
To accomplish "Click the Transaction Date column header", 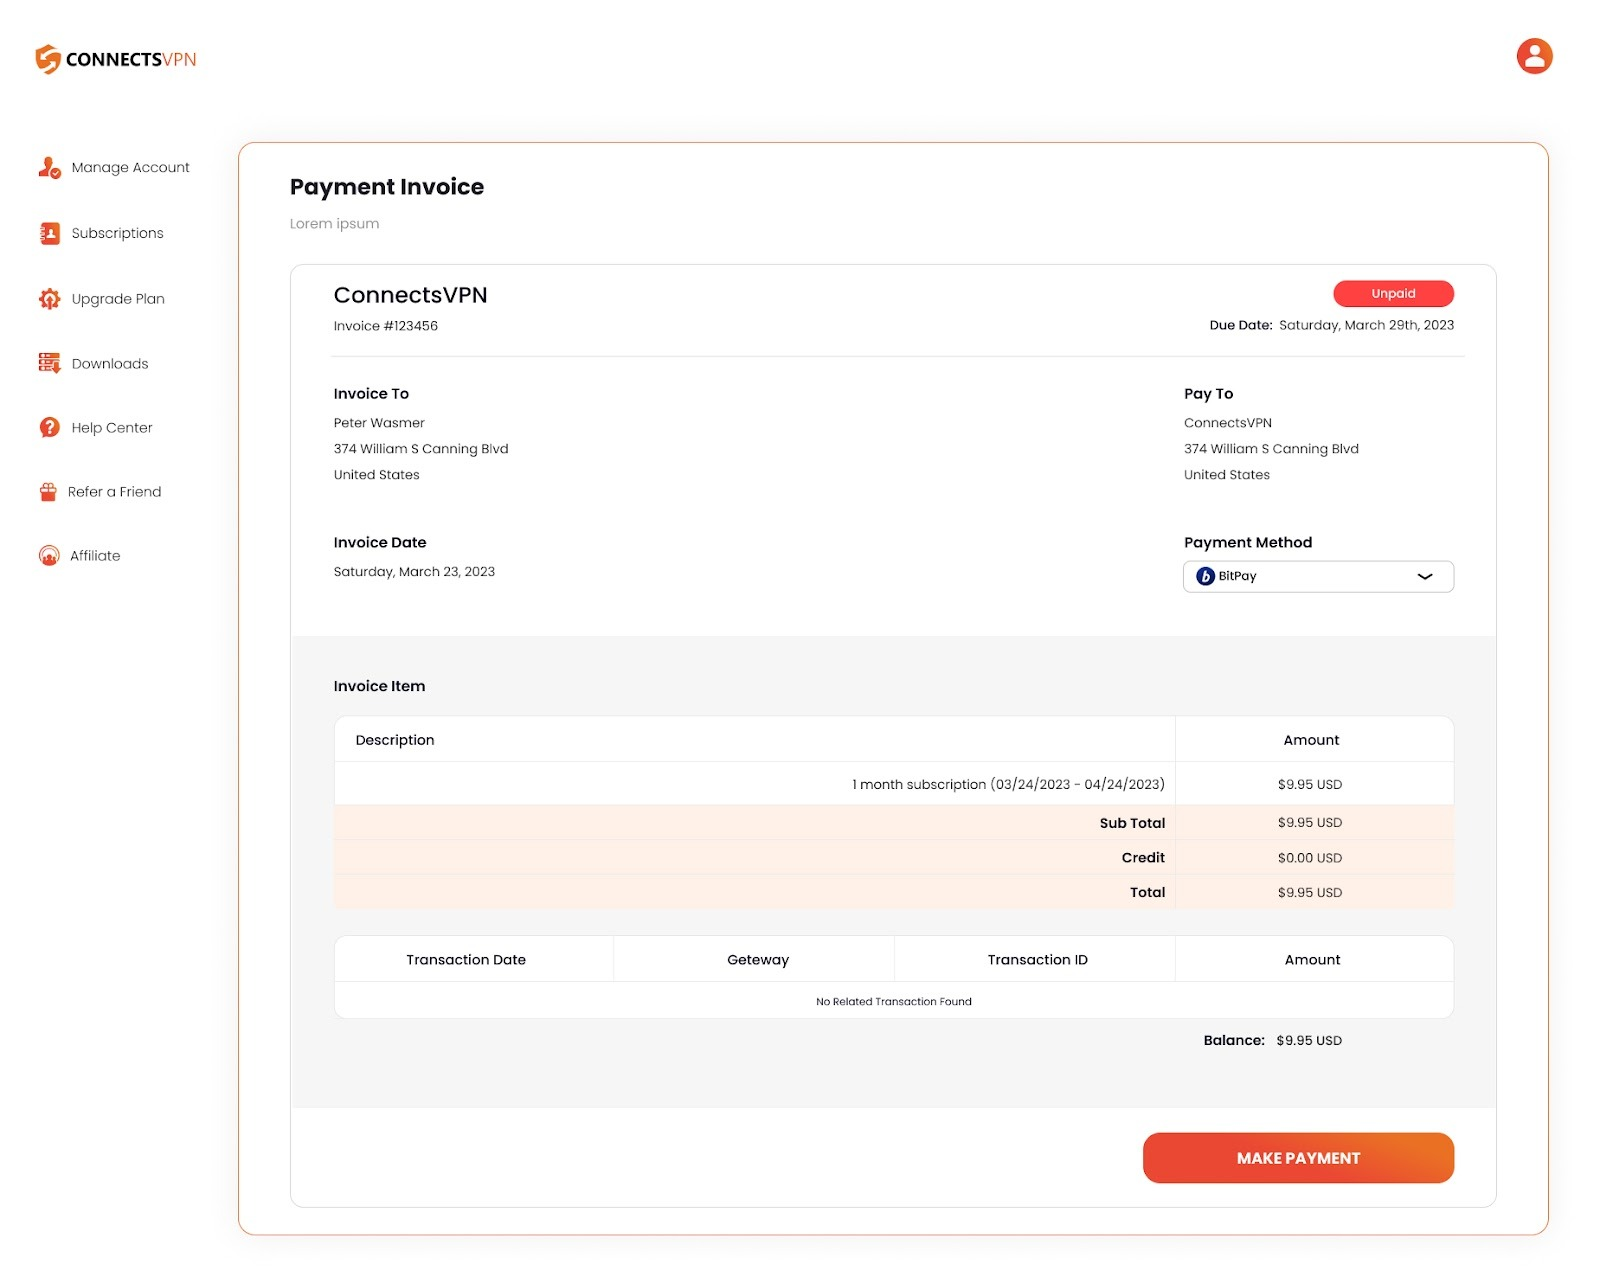I will [464, 959].
